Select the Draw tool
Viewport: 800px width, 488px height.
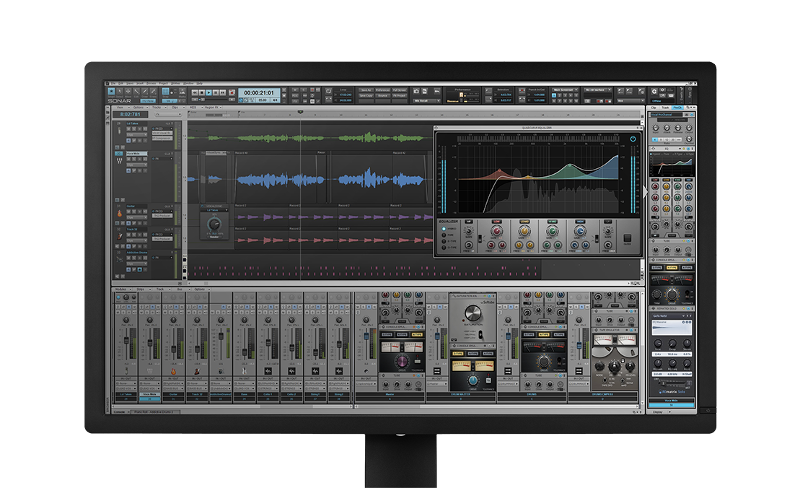click(x=144, y=91)
